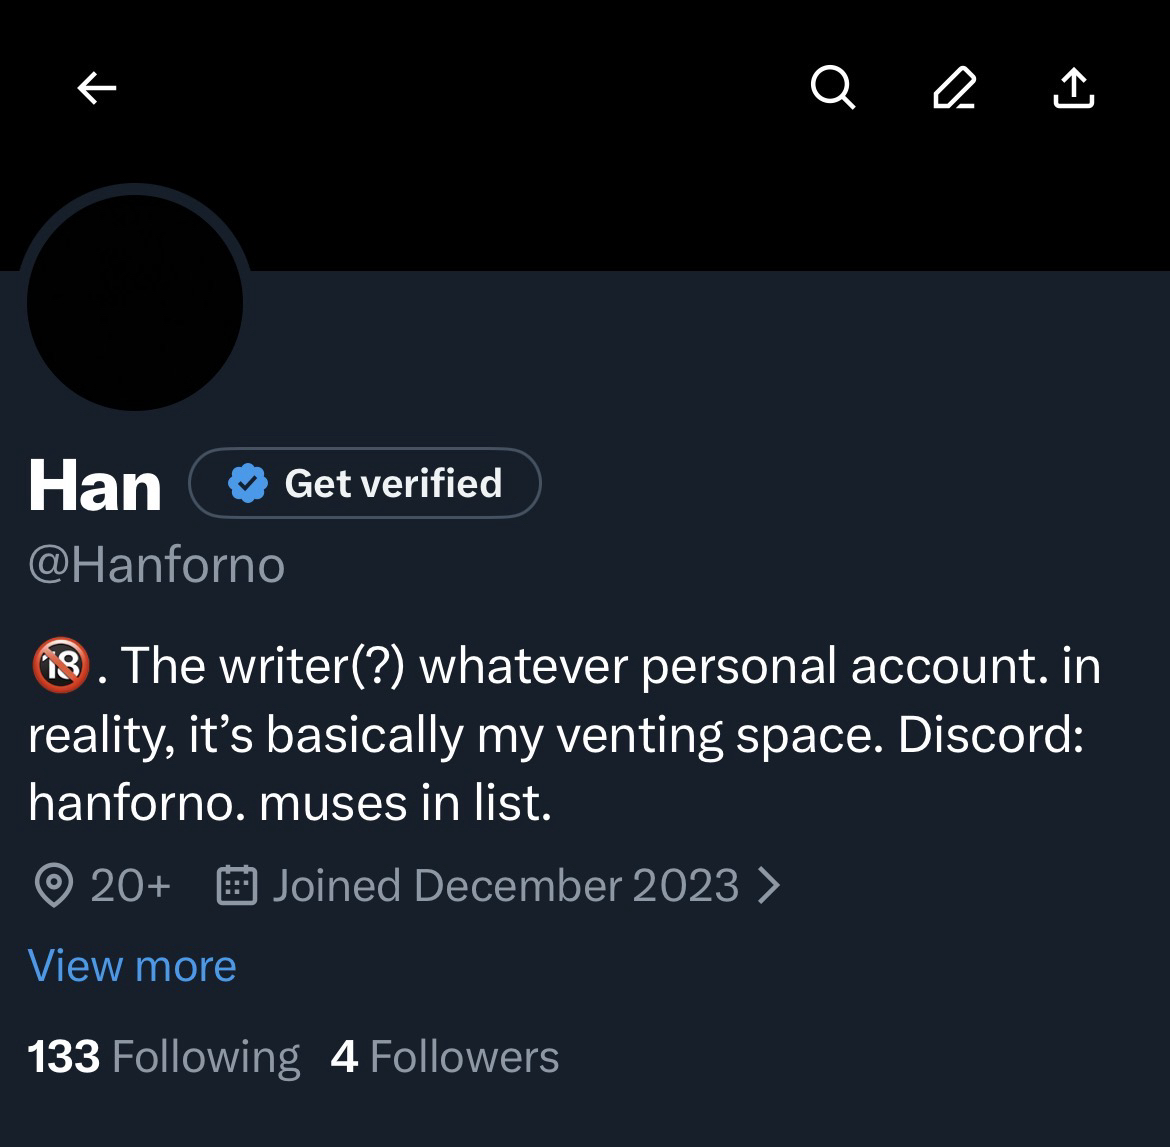This screenshot has width=1170, height=1147.
Task: Tap the calendar icon beside join date
Action: pos(237,886)
